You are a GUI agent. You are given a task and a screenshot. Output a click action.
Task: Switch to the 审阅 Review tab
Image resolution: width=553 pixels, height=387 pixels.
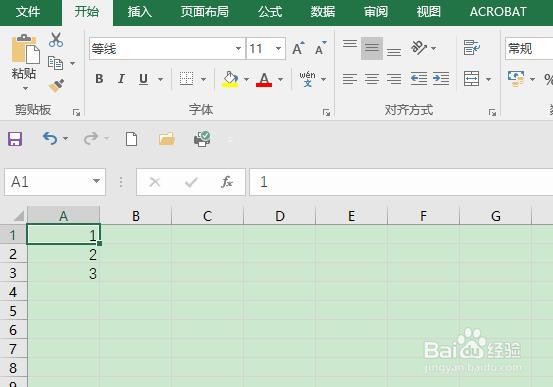[x=376, y=12]
